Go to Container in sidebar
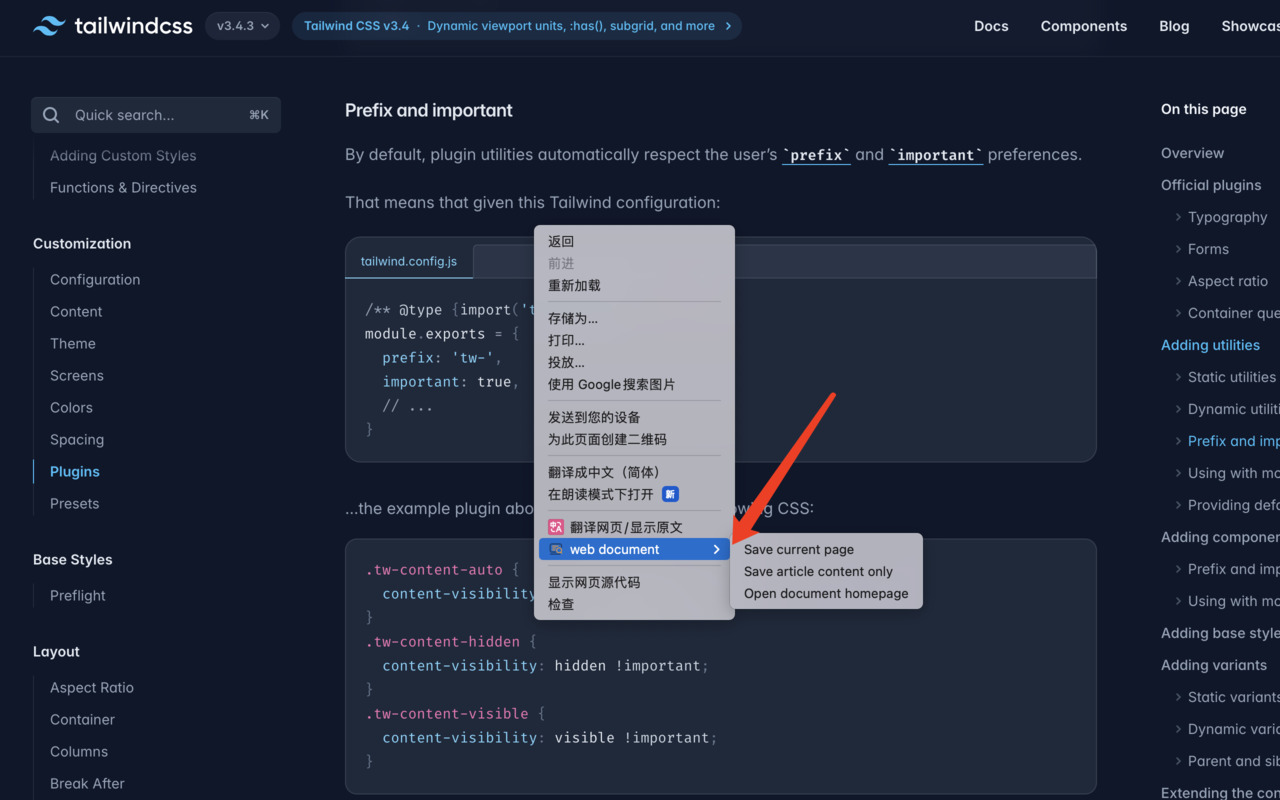This screenshot has width=1280, height=800. [82, 719]
